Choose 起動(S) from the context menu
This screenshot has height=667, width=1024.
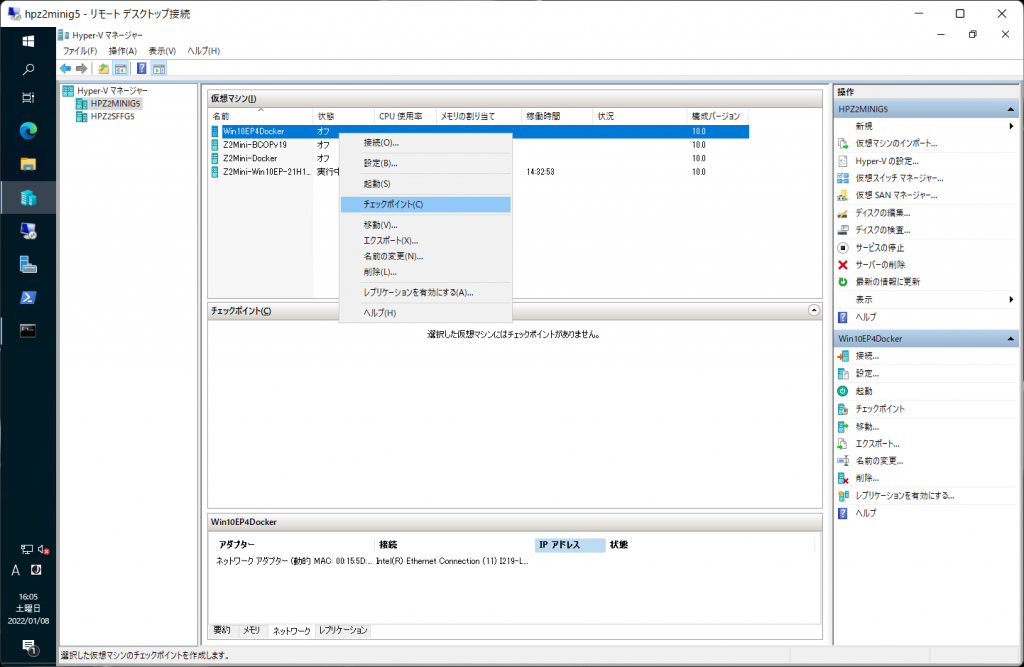[425, 184]
